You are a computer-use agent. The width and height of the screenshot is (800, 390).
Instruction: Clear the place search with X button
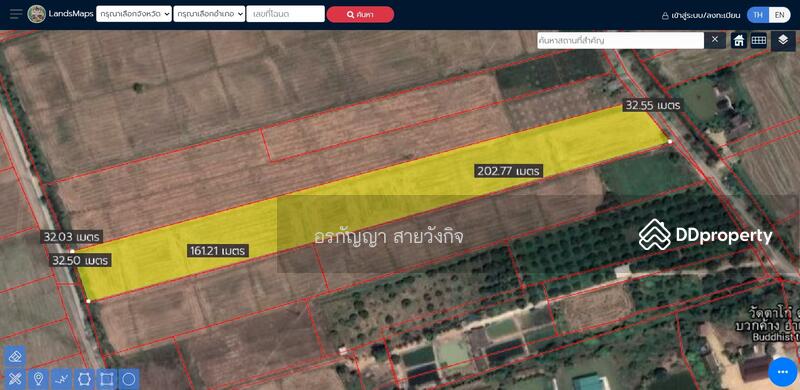coord(715,39)
